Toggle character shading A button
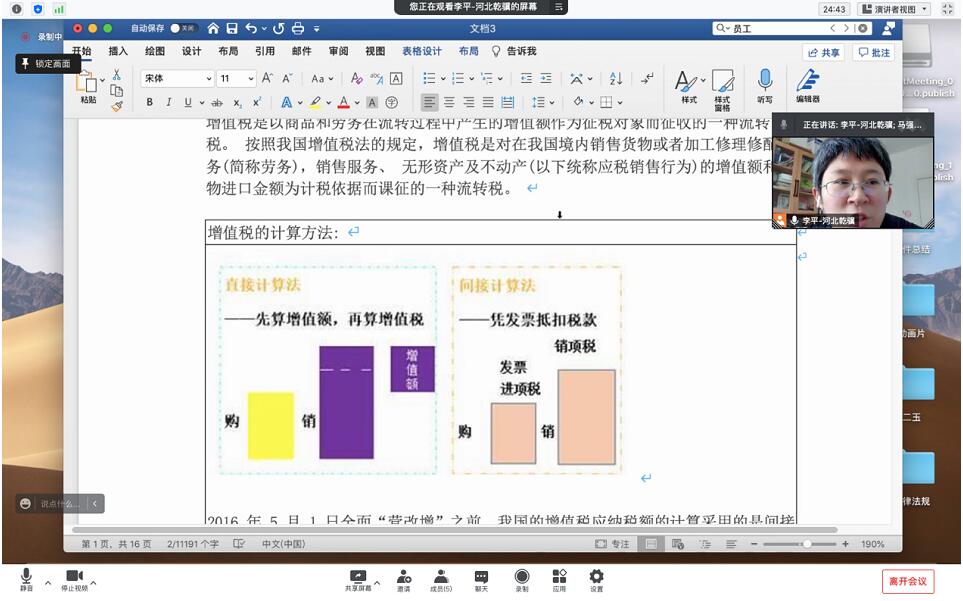 [x=372, y=103]
